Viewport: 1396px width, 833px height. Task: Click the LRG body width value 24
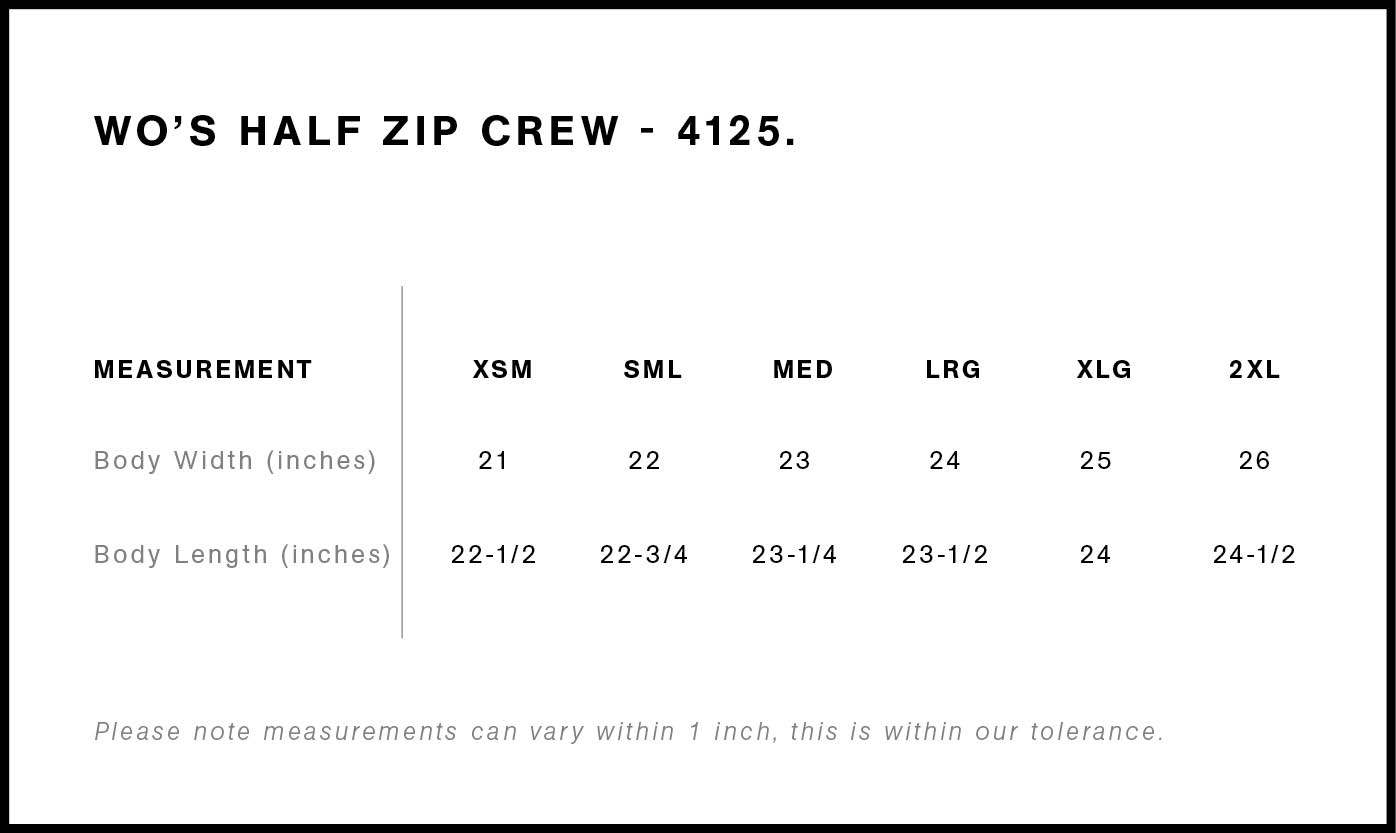tap(945, 461)
